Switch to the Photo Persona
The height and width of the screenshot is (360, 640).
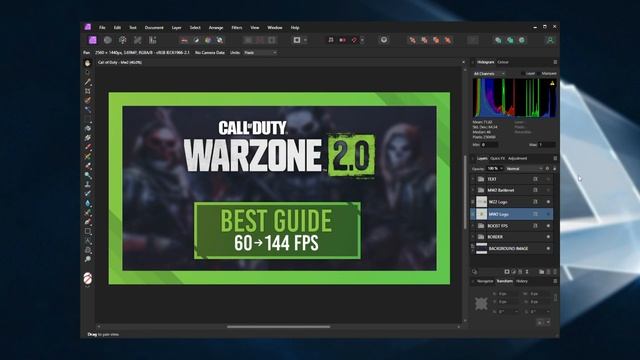tap(93, 40)
